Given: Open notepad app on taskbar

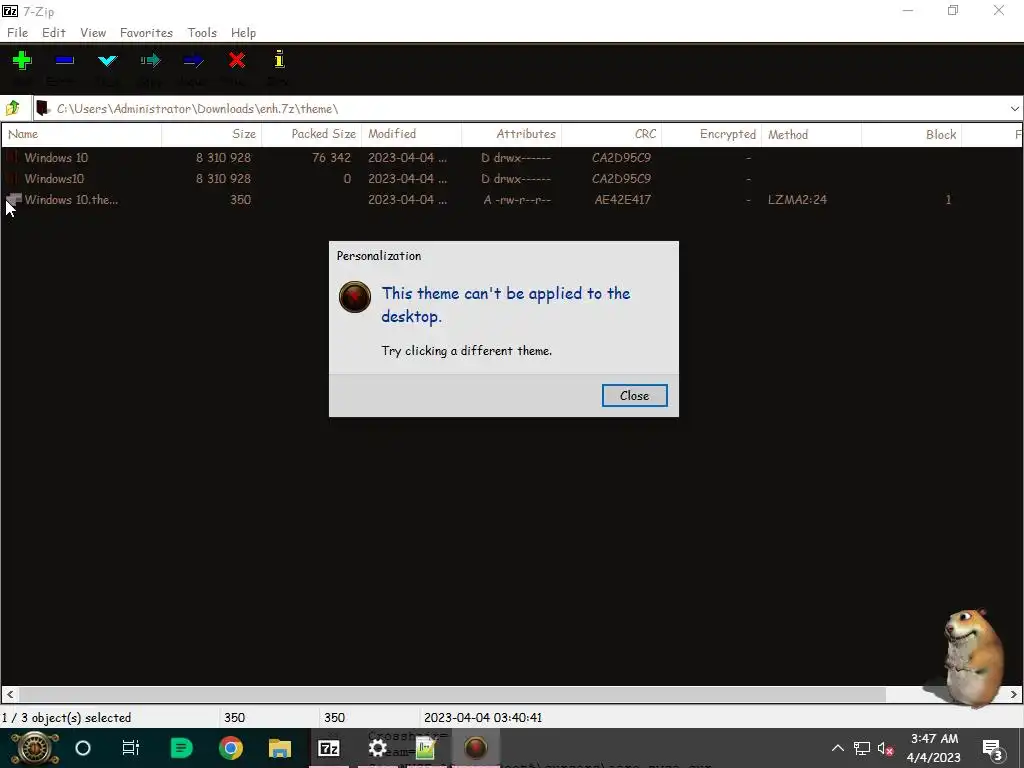Looking at the screenshot, I should tap(426, 748).
